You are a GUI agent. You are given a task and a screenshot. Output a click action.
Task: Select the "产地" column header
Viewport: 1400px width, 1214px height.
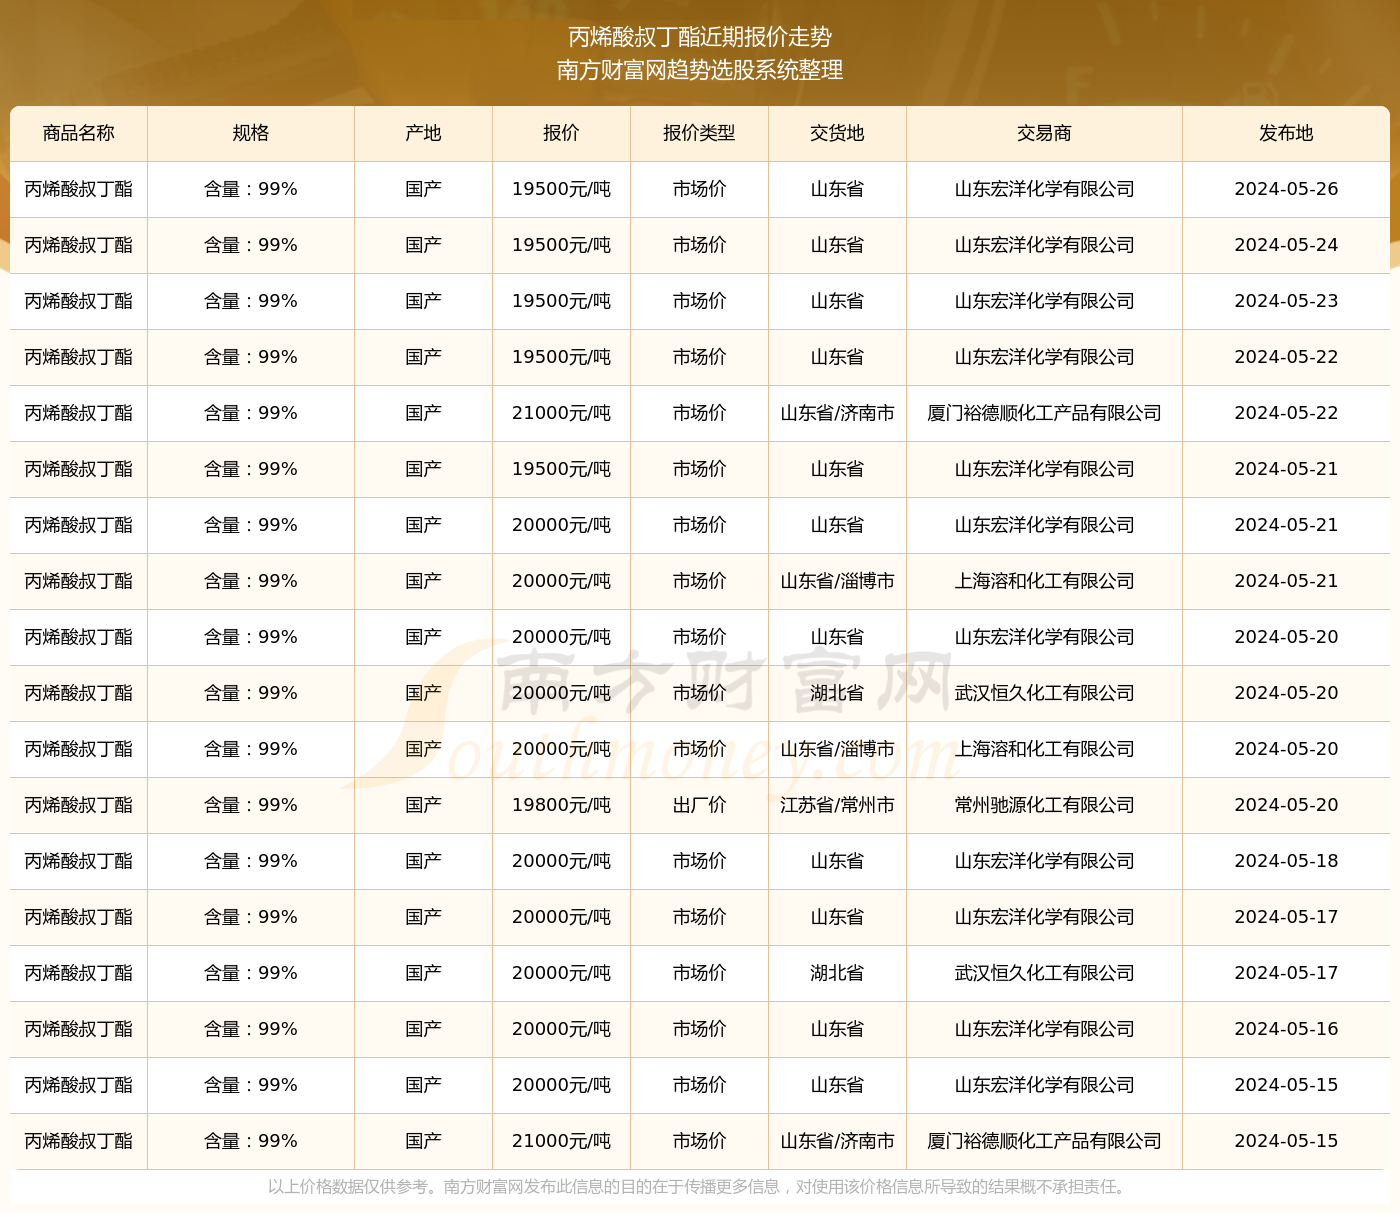tap(424, 133)
